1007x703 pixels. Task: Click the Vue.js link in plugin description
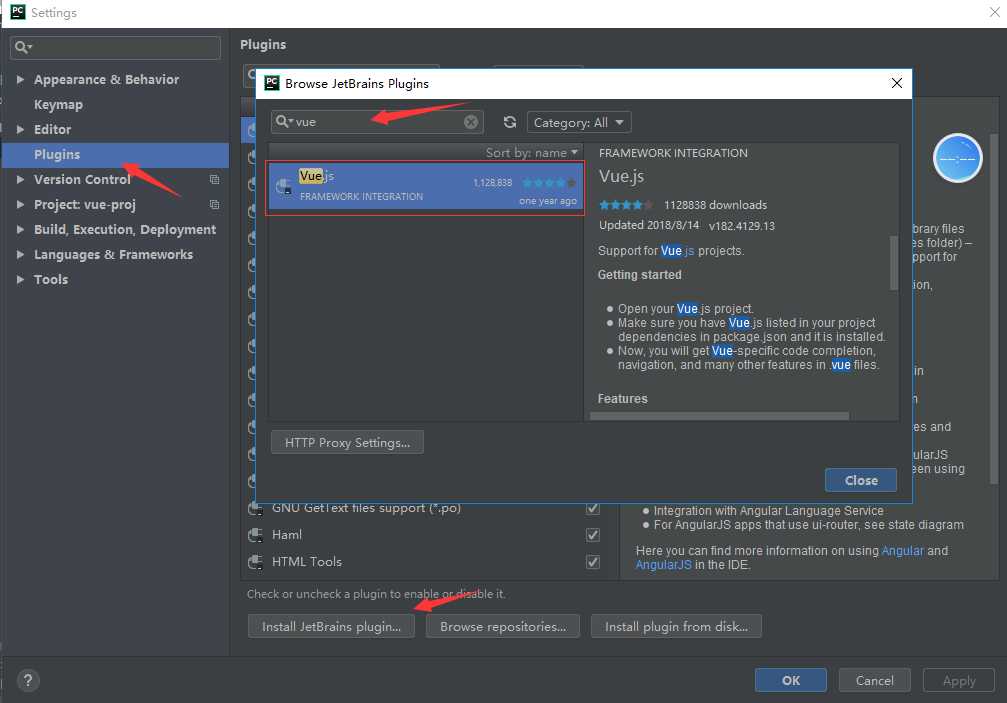tap(677, 251)
